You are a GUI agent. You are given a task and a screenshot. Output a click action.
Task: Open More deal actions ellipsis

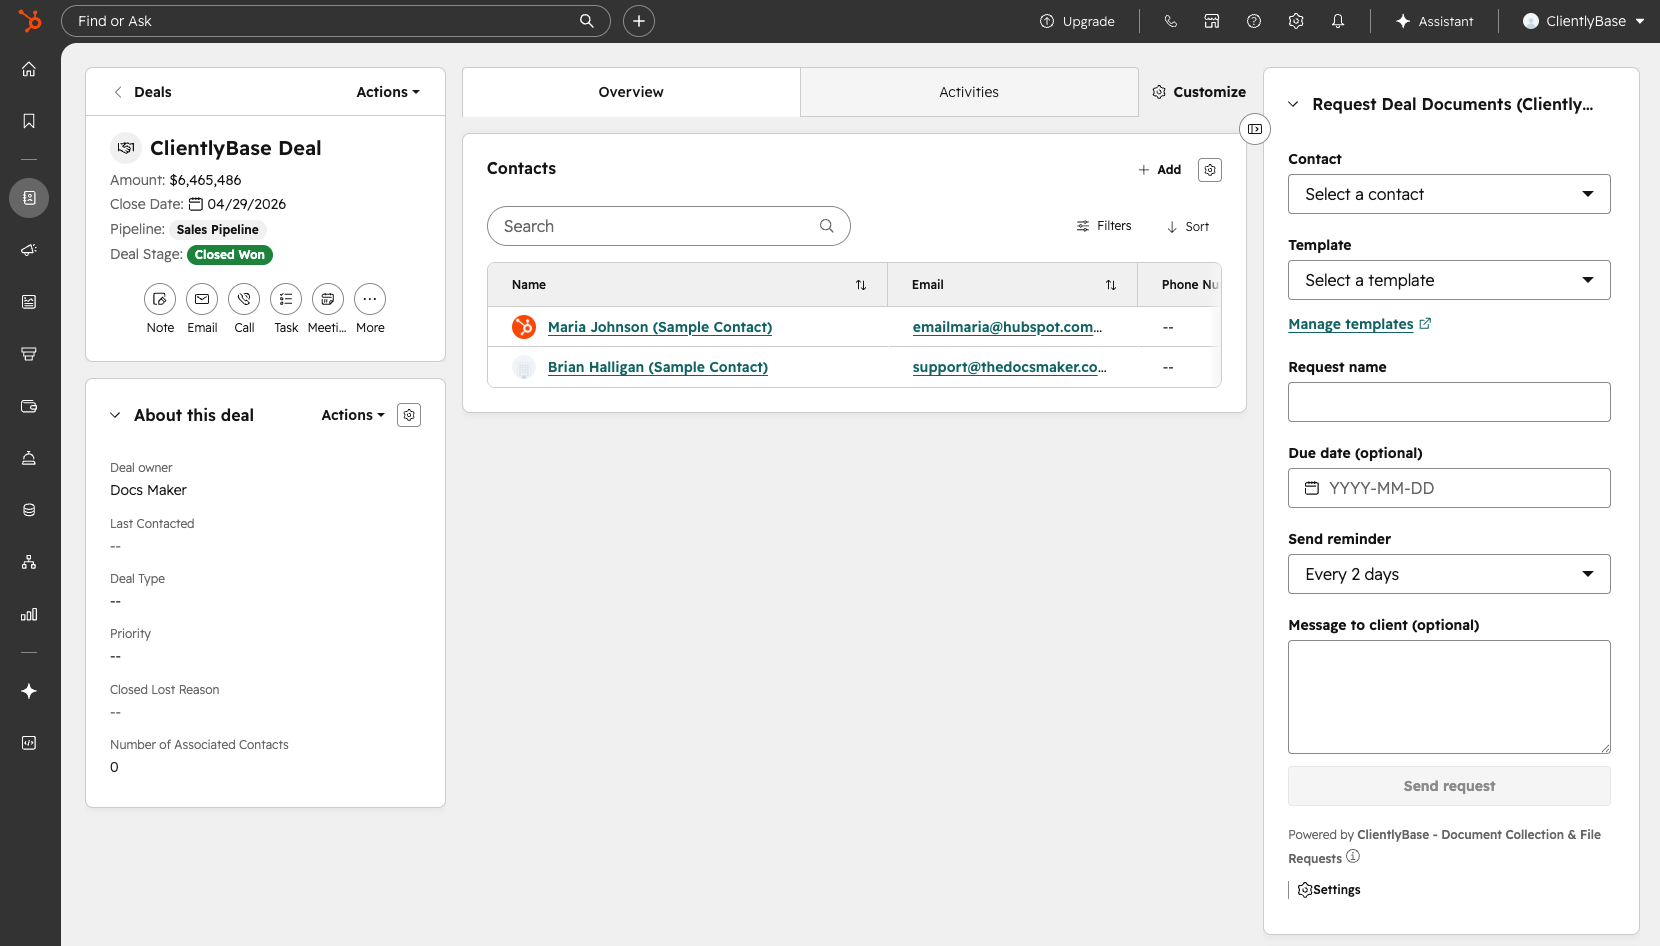point(370,299)
